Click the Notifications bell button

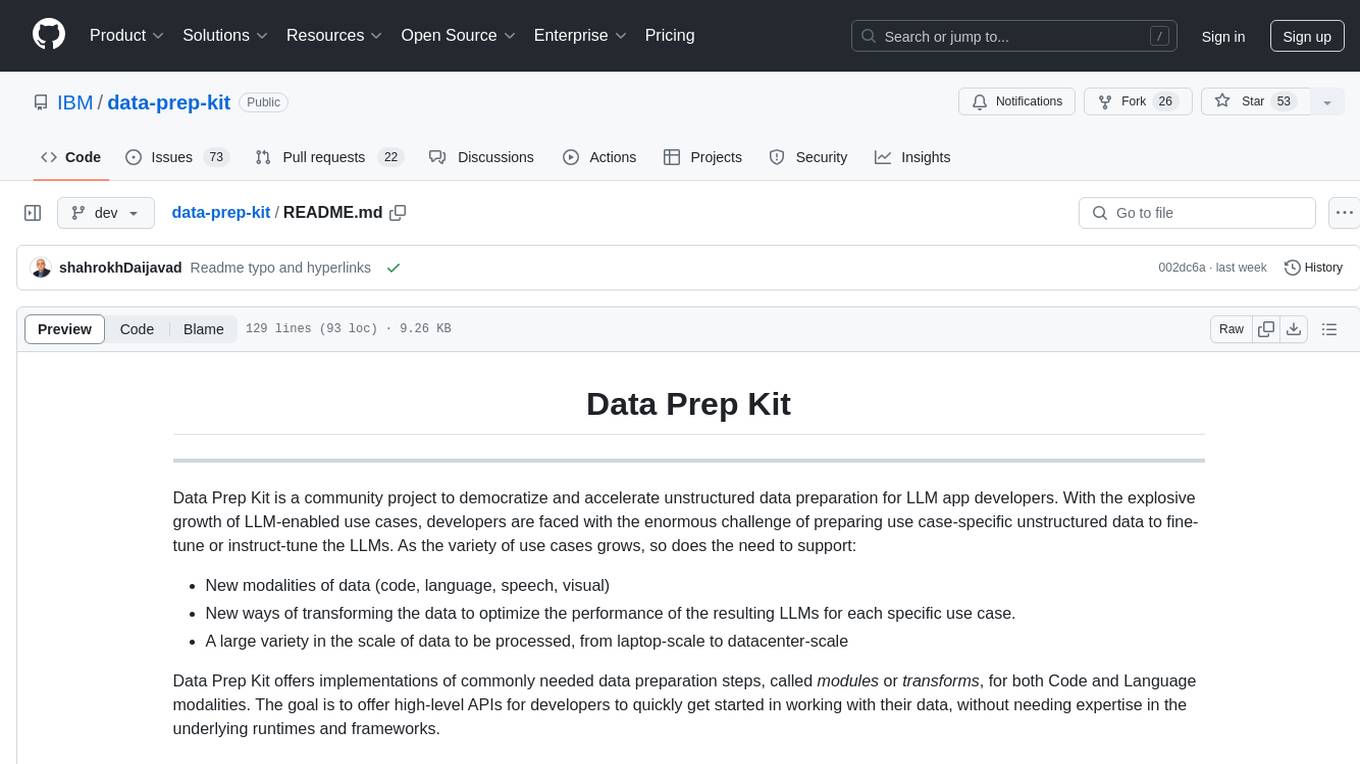click(1017, 102)
